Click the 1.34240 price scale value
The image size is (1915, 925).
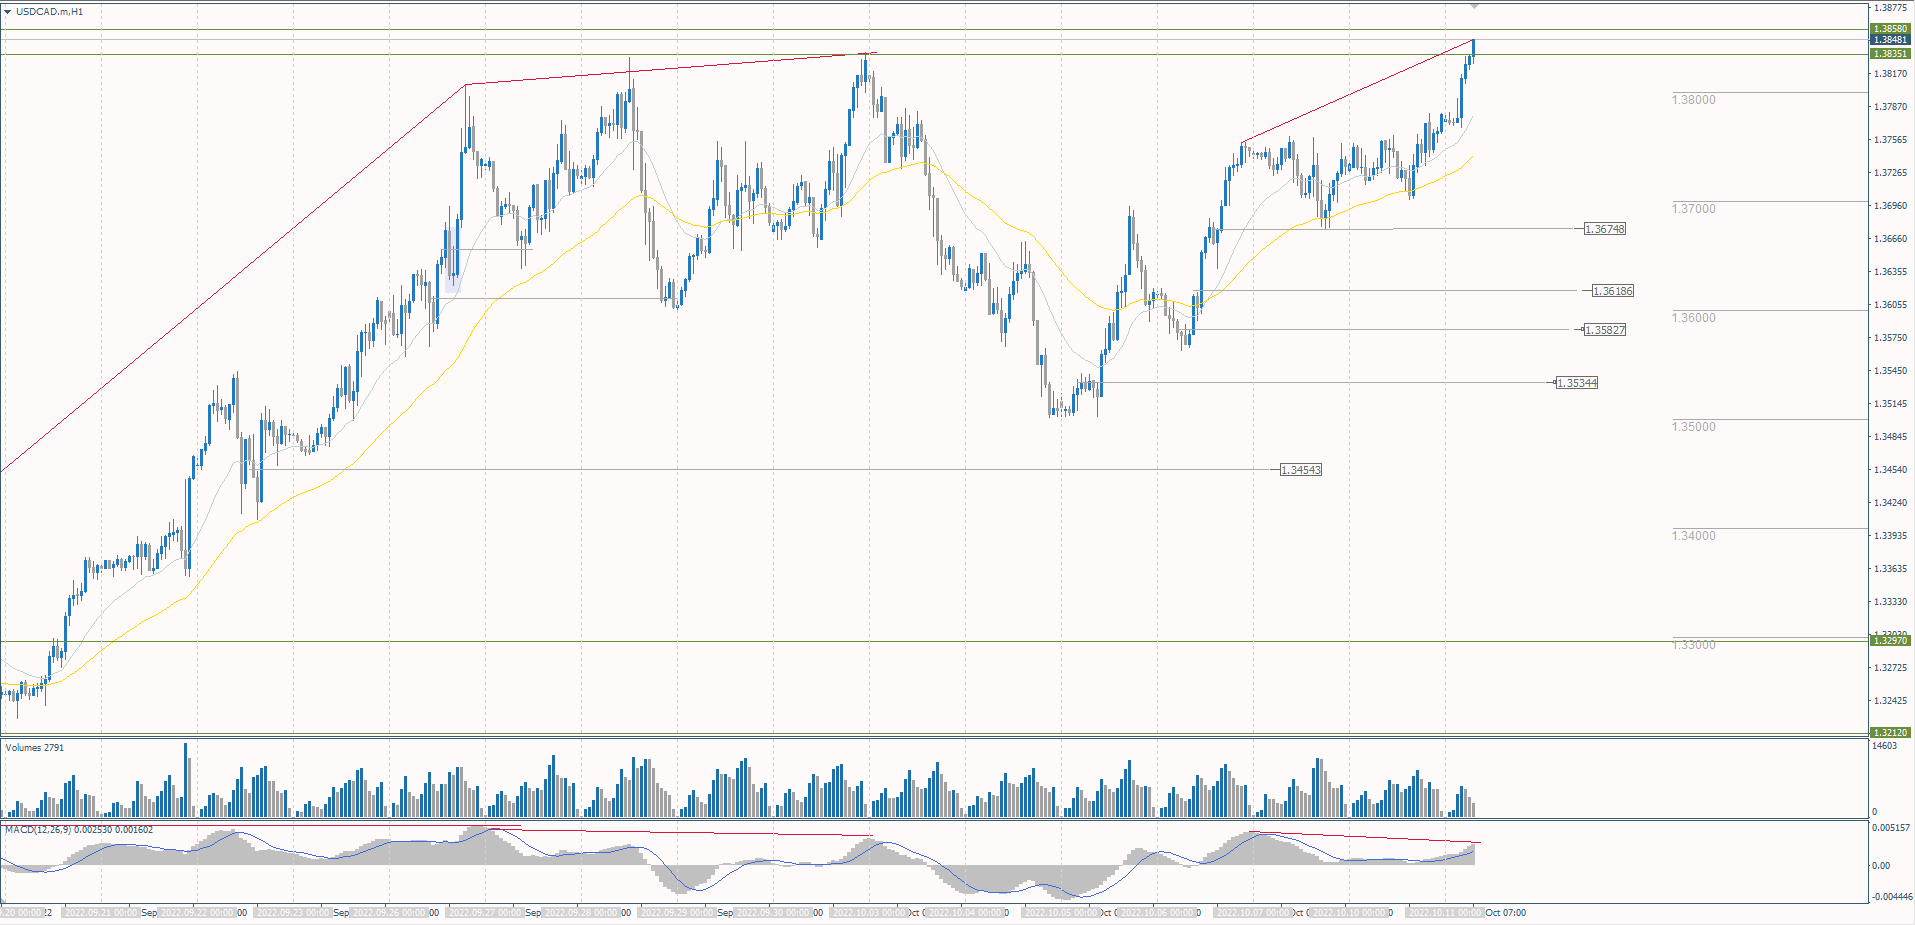coord(1890,503)
